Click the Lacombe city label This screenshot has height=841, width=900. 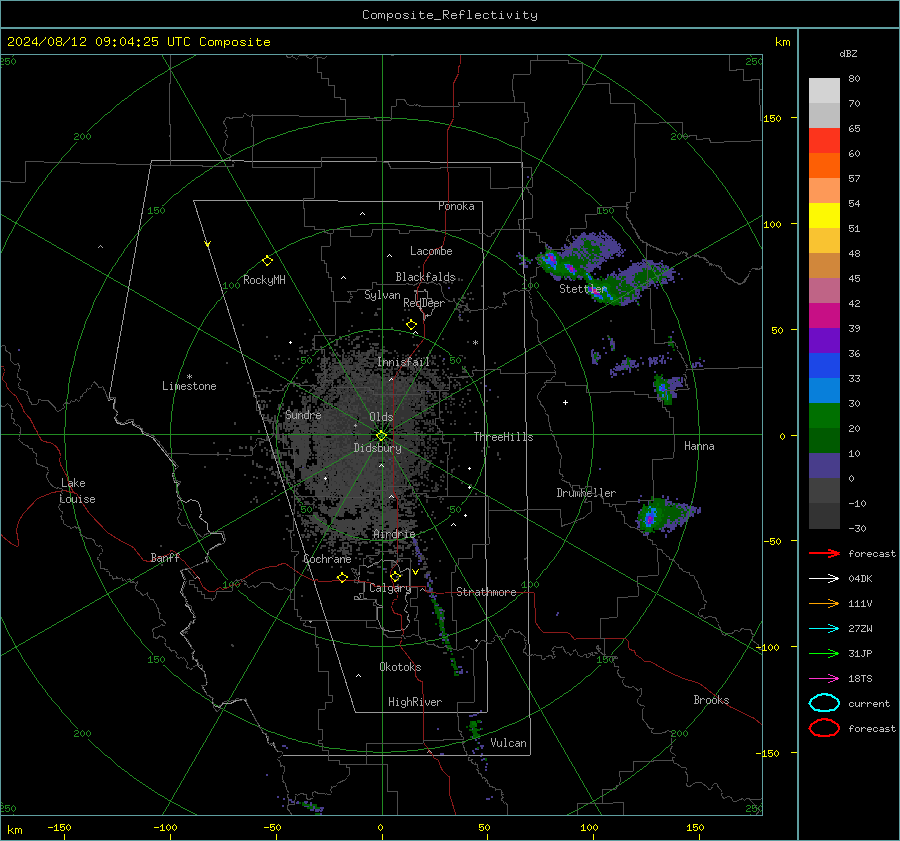431,251
